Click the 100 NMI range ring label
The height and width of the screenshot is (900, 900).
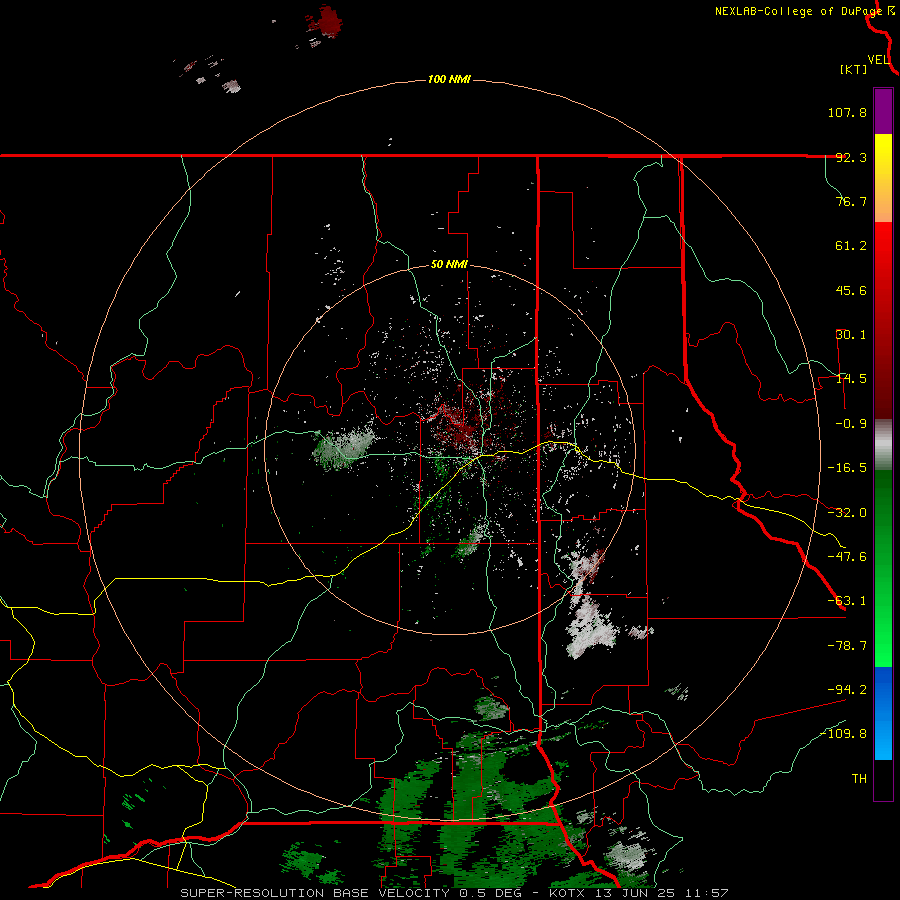pos(449,79)
